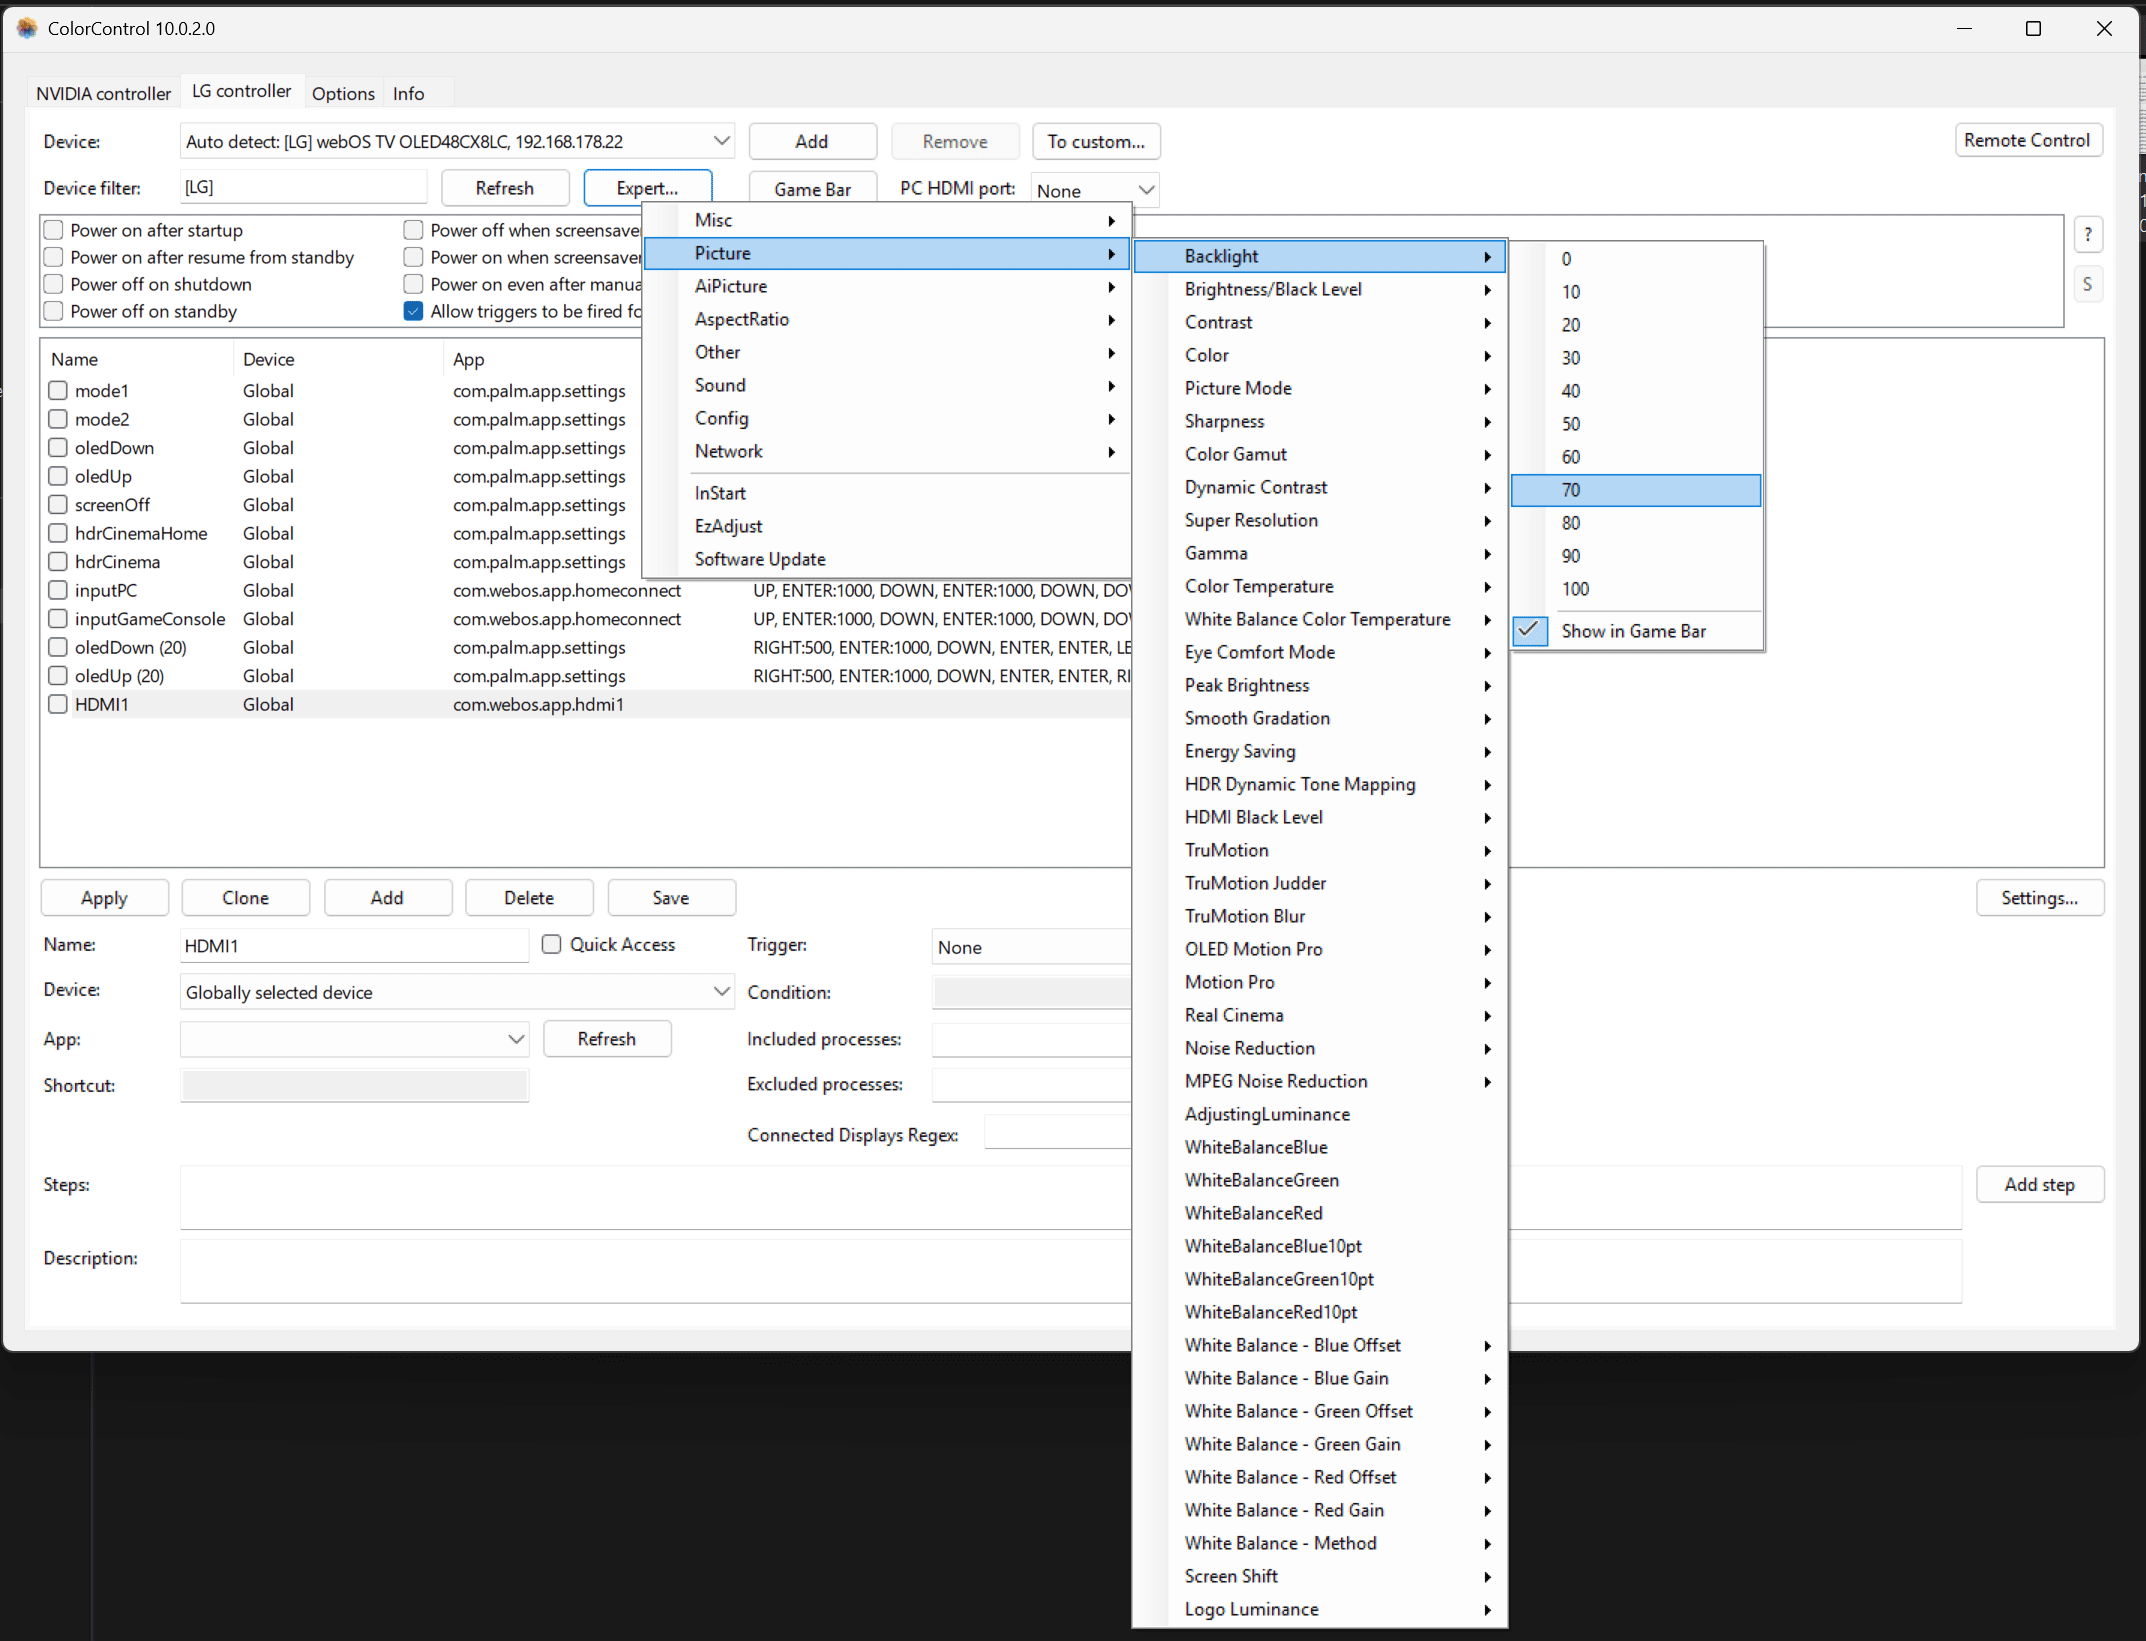
Task: Set backlight value to 70
Action: (1636, 490)
